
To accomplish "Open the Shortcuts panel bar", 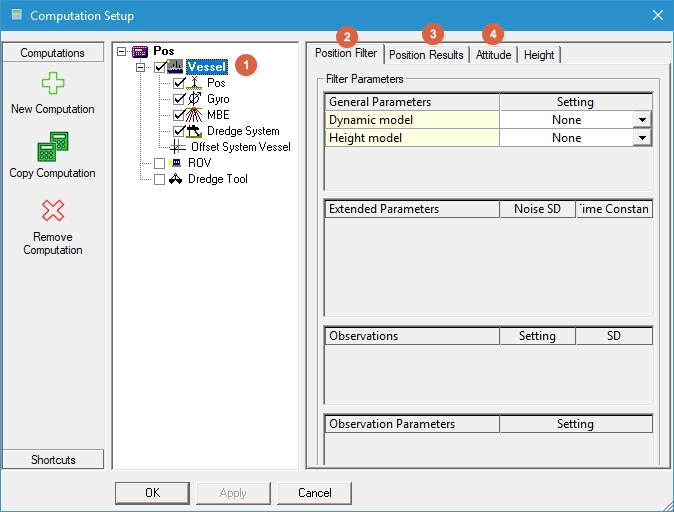I will tap(53, 459).
